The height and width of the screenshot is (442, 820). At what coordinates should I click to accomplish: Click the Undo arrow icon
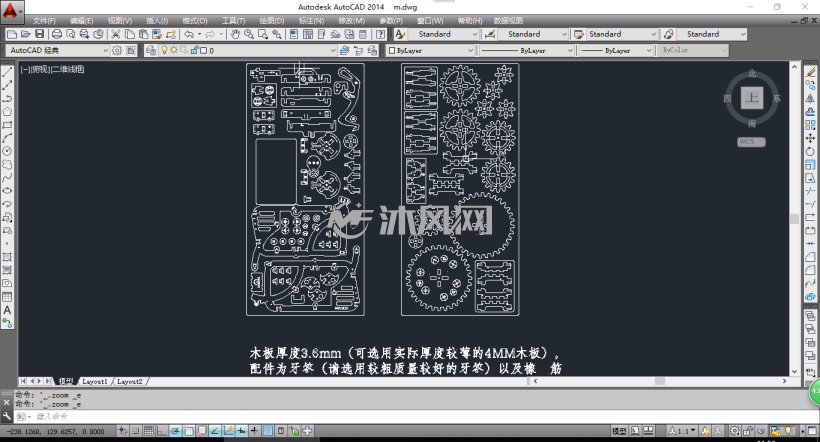[189, 34]
